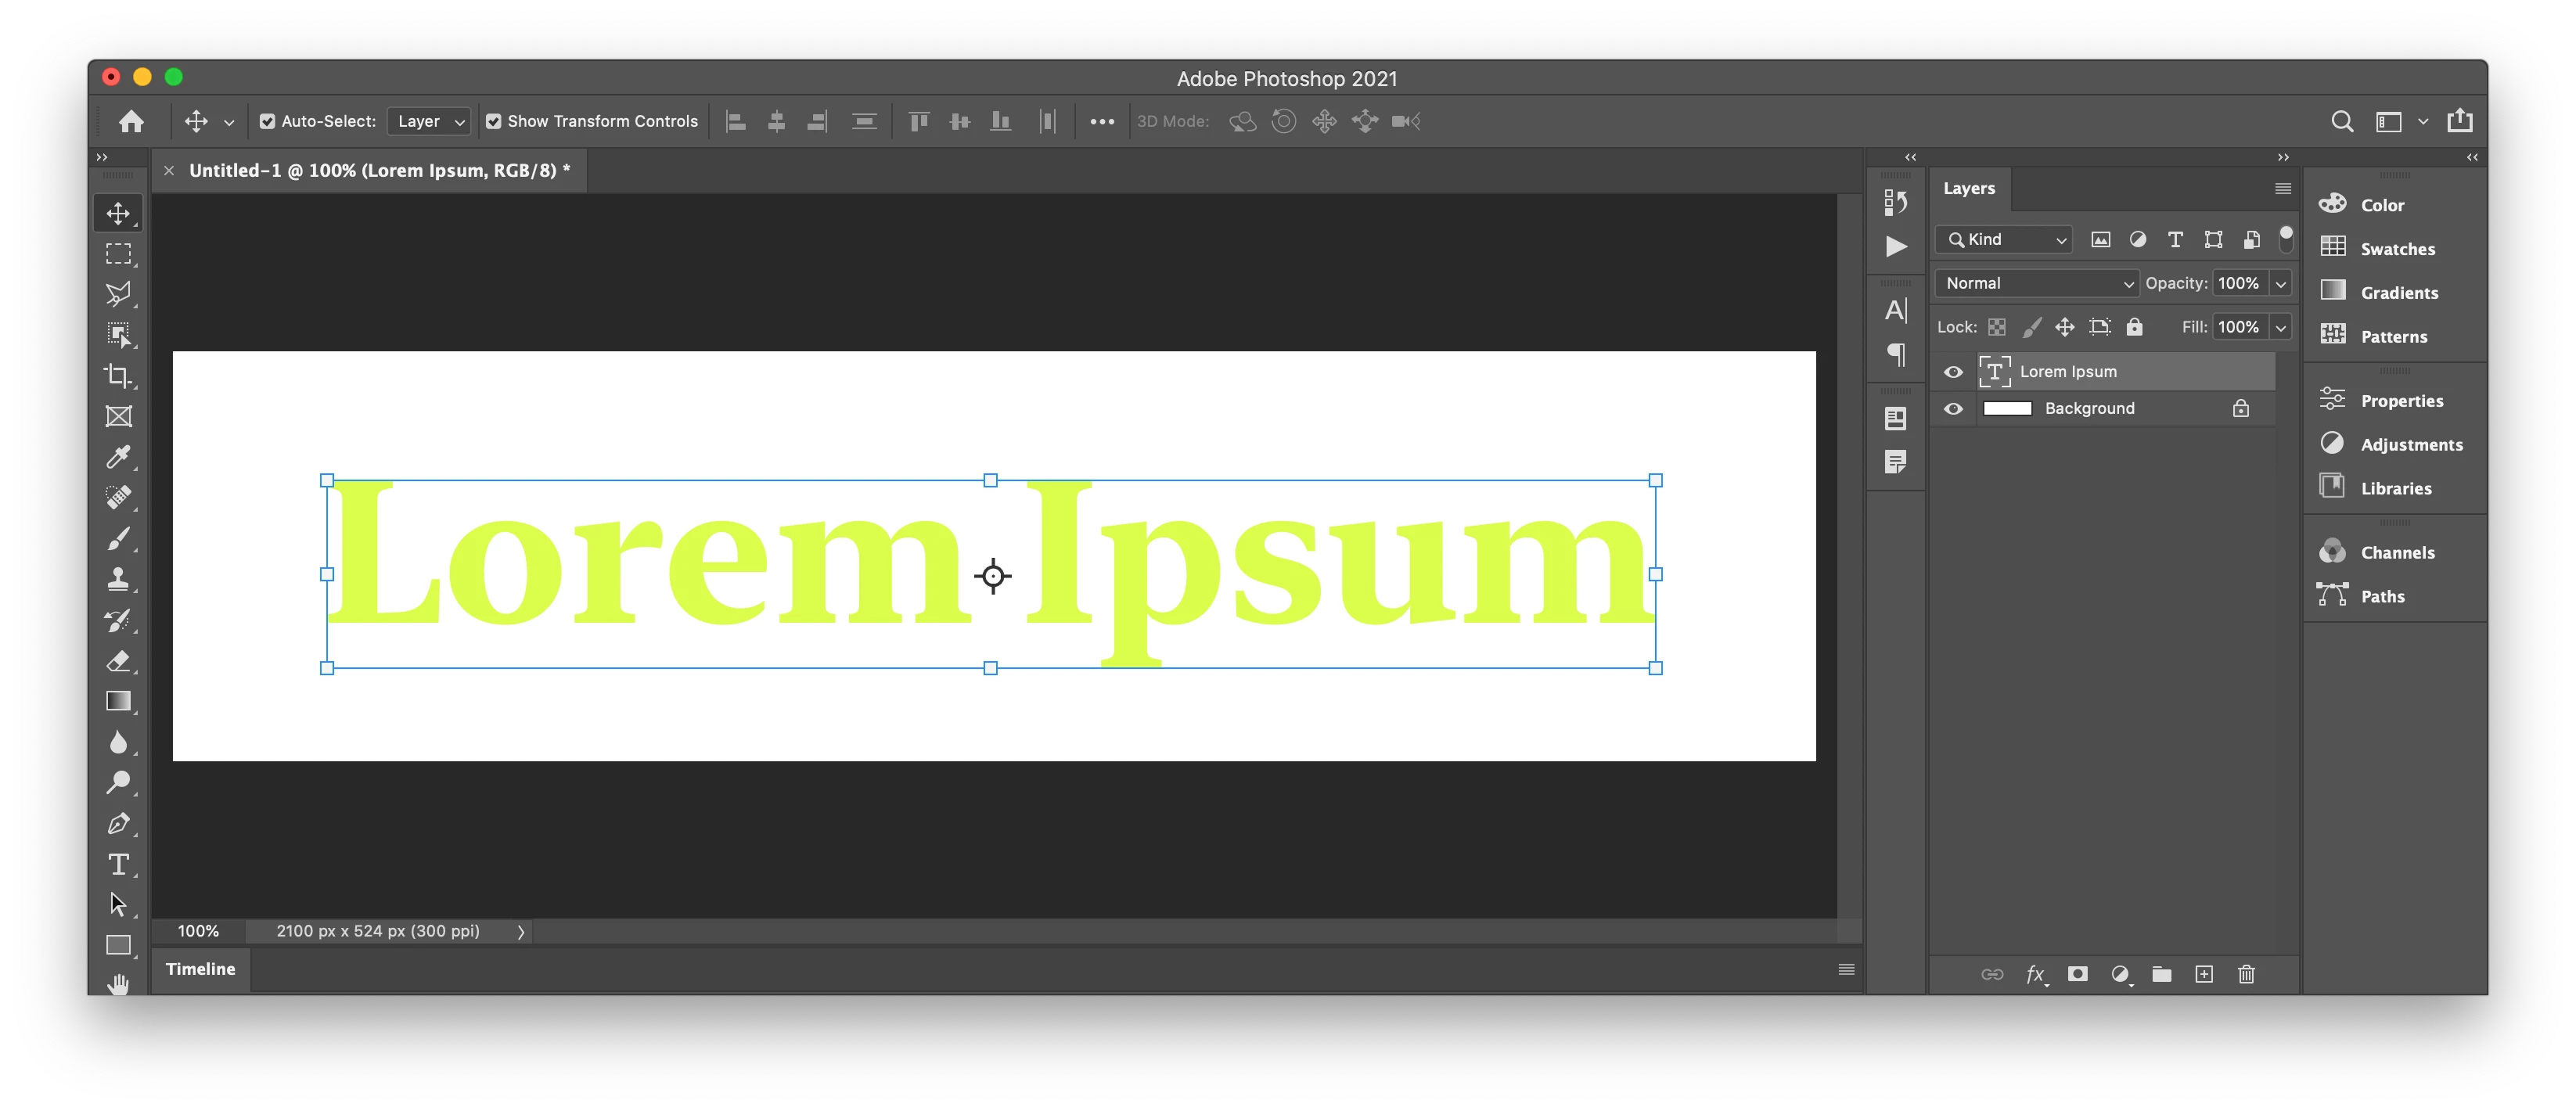Switch to the Timeline tab
Image resolution: width=2576 pixels, height=1111 pixels.
point(201,969)
